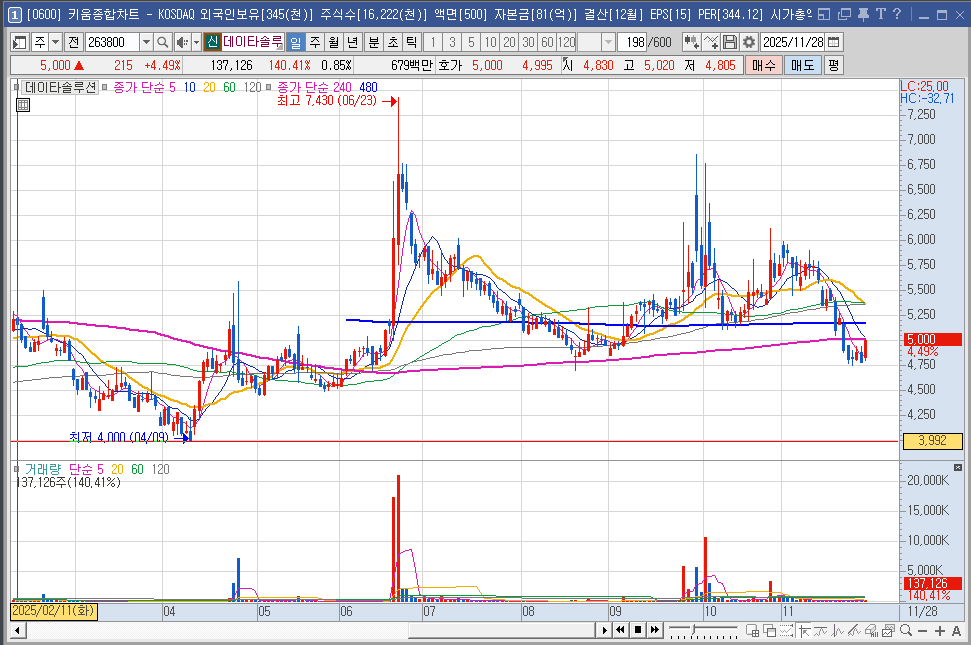The image size is (971, 645).
Task: Click the 3,992 price marker on the axis
Action: pyautogui.click(x=933, y=441)
